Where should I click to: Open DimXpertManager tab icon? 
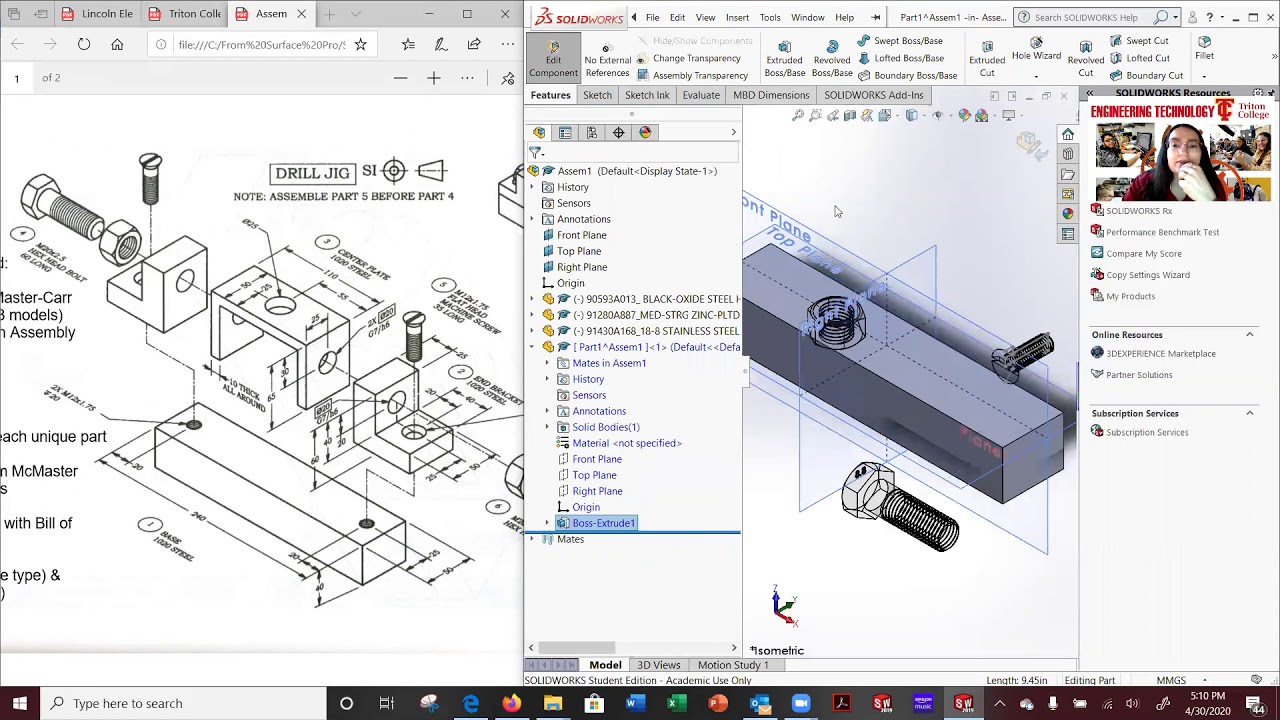pos(618,132)
